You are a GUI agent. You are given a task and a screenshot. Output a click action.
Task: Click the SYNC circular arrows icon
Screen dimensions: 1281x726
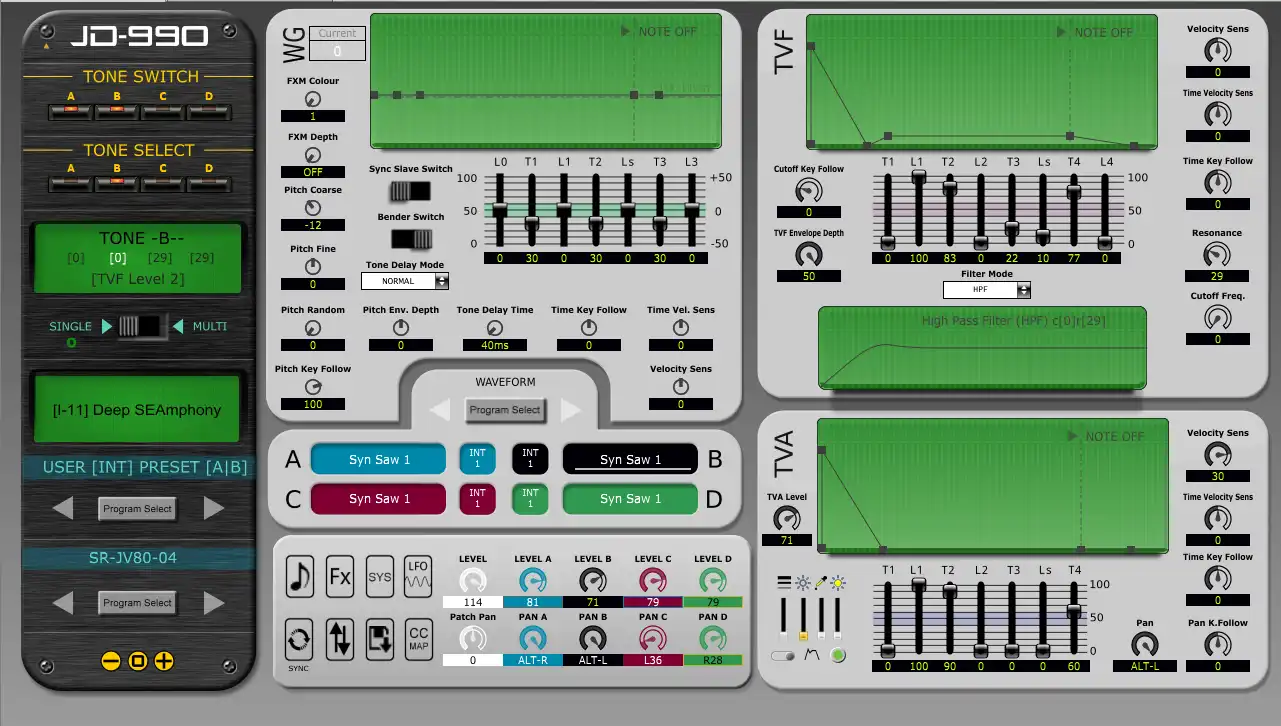tap(299, 638)
